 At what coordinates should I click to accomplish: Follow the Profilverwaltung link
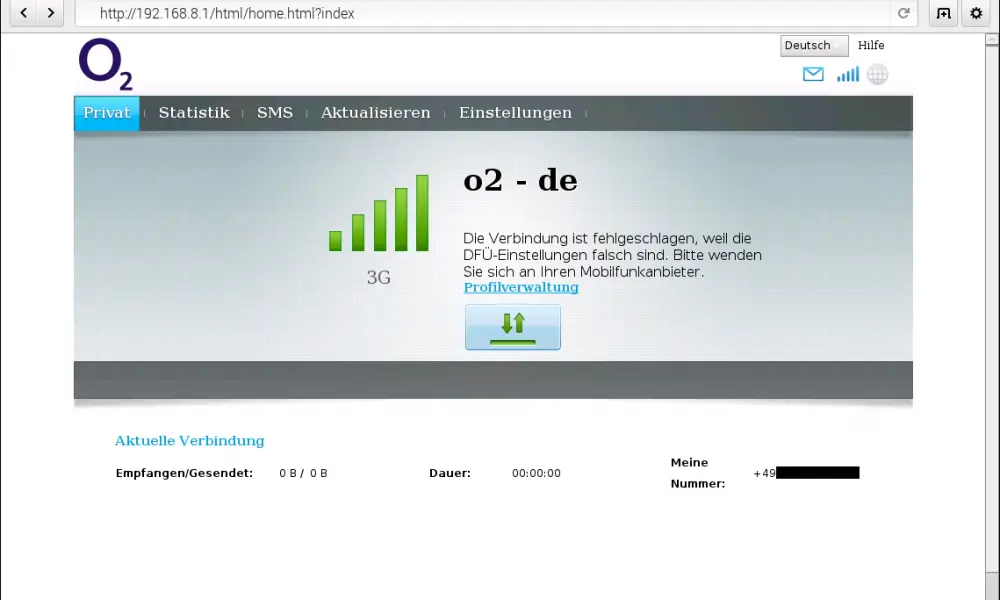click(521, 288)
